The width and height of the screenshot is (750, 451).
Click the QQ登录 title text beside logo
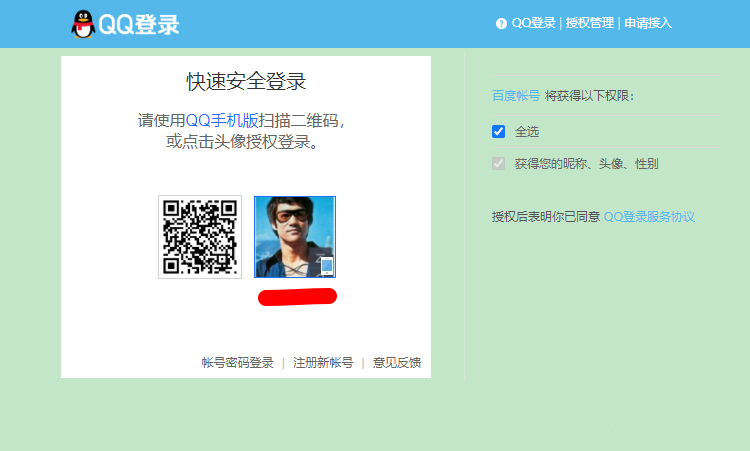point(139,24)
